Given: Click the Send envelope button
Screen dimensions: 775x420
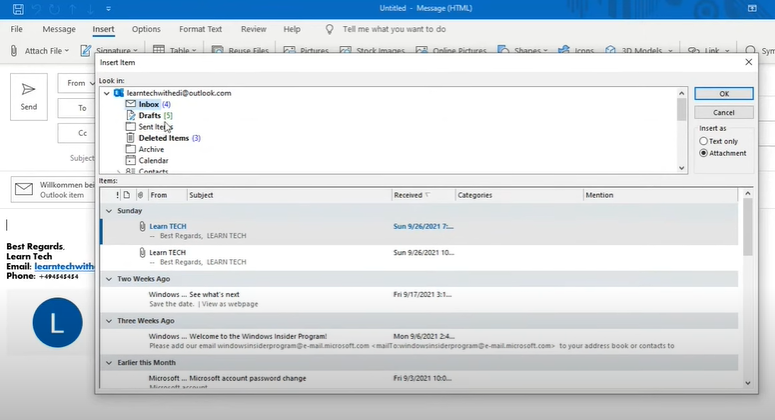Looking at the screenshot, I should tap(29, 96).
